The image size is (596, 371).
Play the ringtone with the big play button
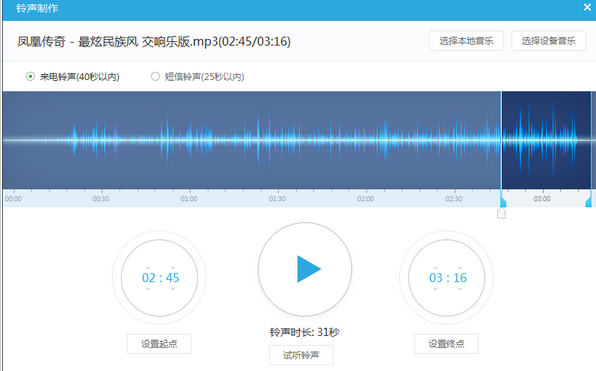tap(305, 270)
